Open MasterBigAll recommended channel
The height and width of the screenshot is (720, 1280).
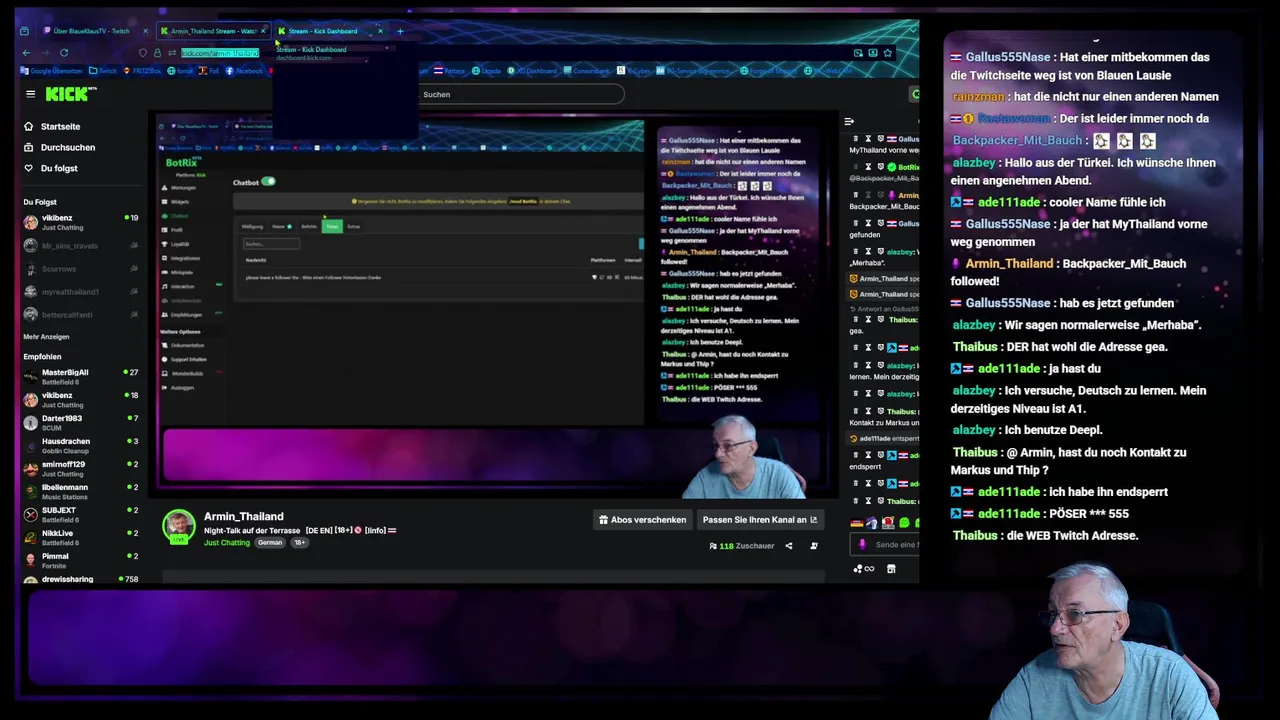(x=80, y=377)
